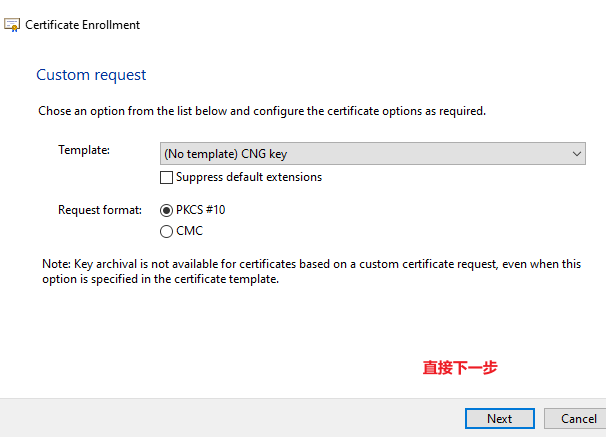The width and height of the screenshot is (606, 437).
Task: Click the gray footer bar left of Next
Action: pyautogui.click(x=232, y=418)
